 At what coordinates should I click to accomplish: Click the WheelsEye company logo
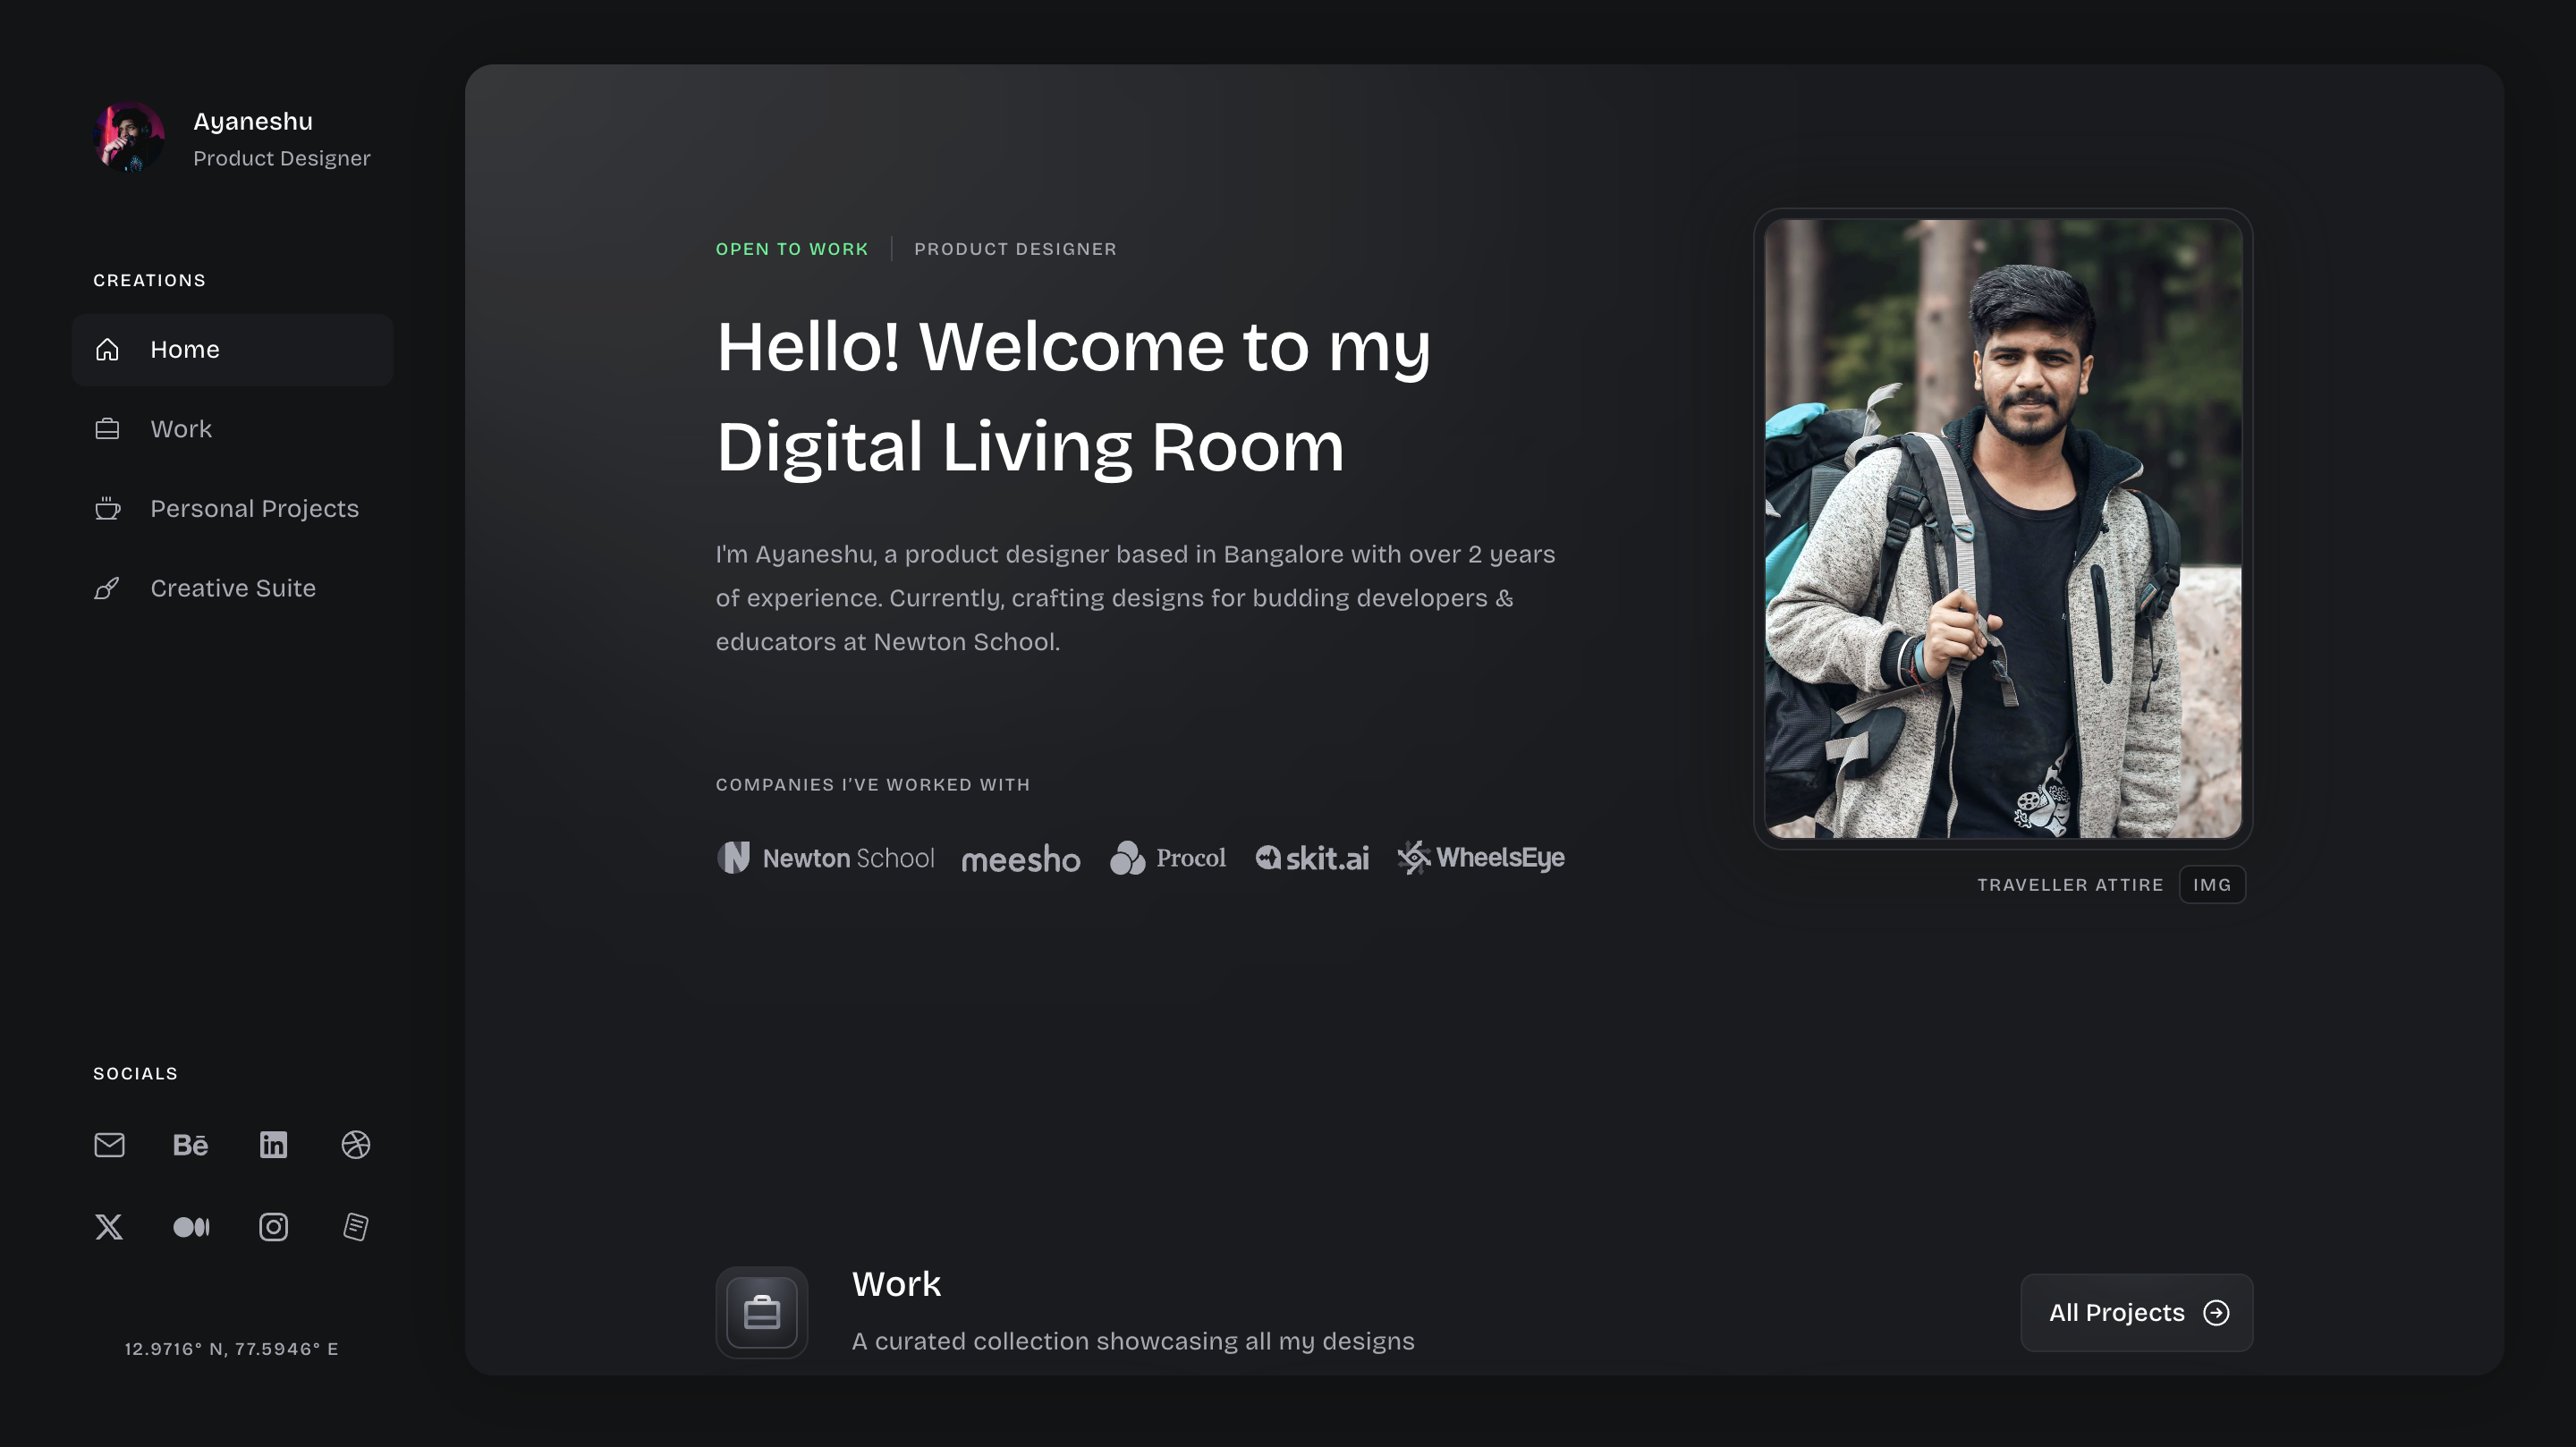click(1481, 858)
